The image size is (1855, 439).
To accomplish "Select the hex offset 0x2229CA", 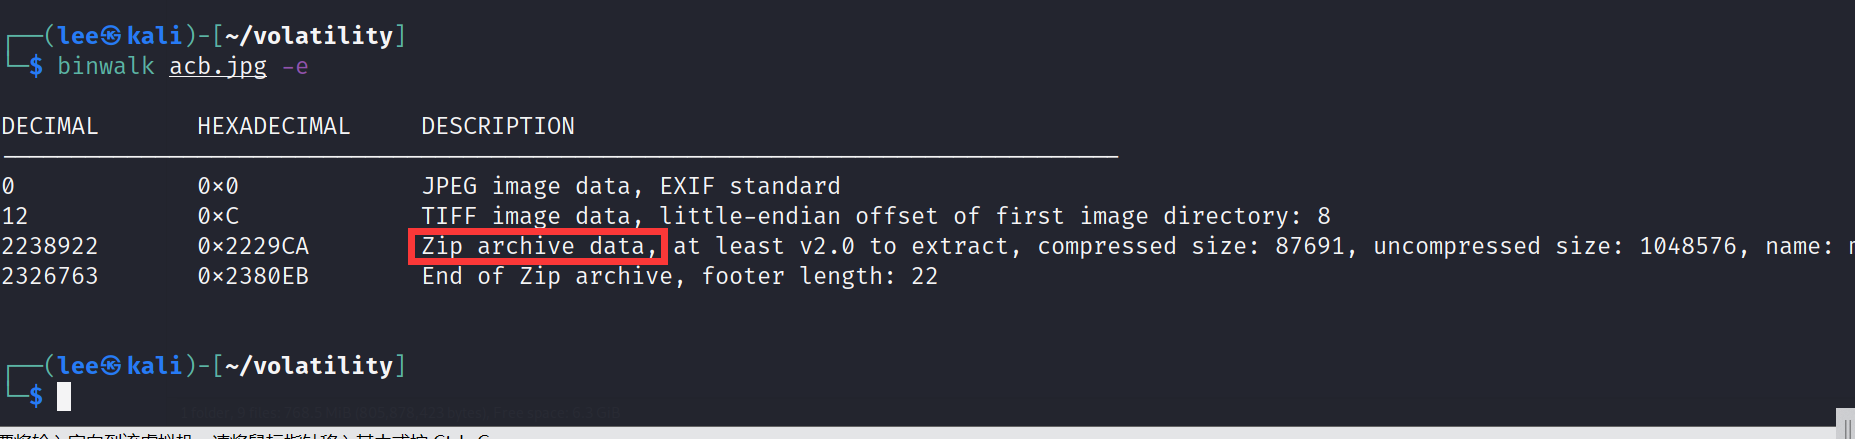I will [253, 246].
